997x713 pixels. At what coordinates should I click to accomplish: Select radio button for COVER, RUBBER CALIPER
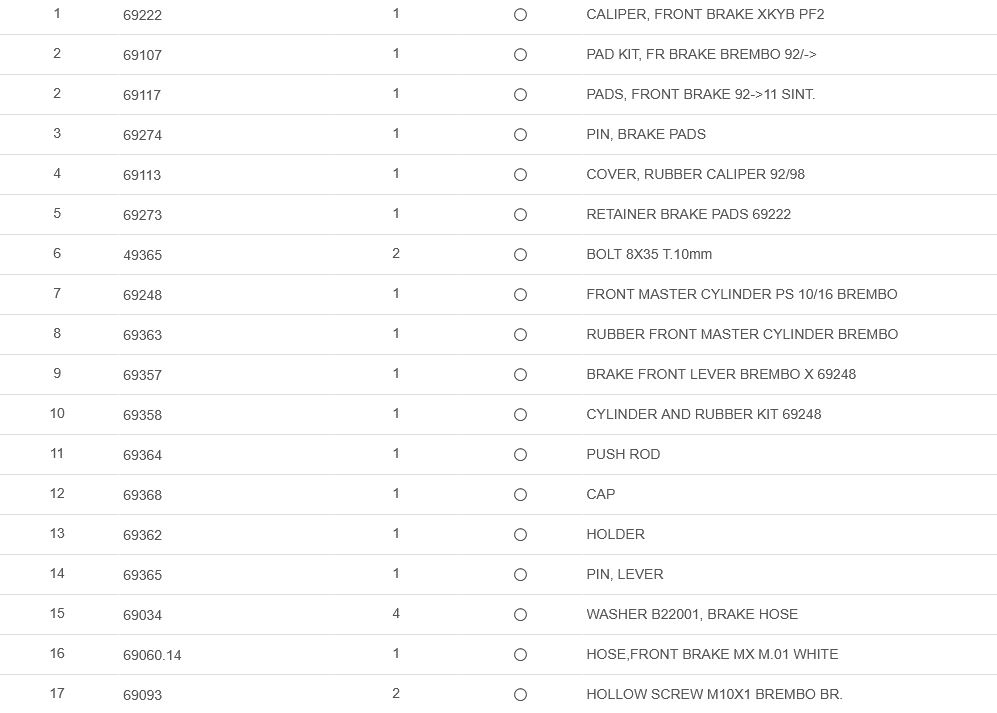click(520, 175)
